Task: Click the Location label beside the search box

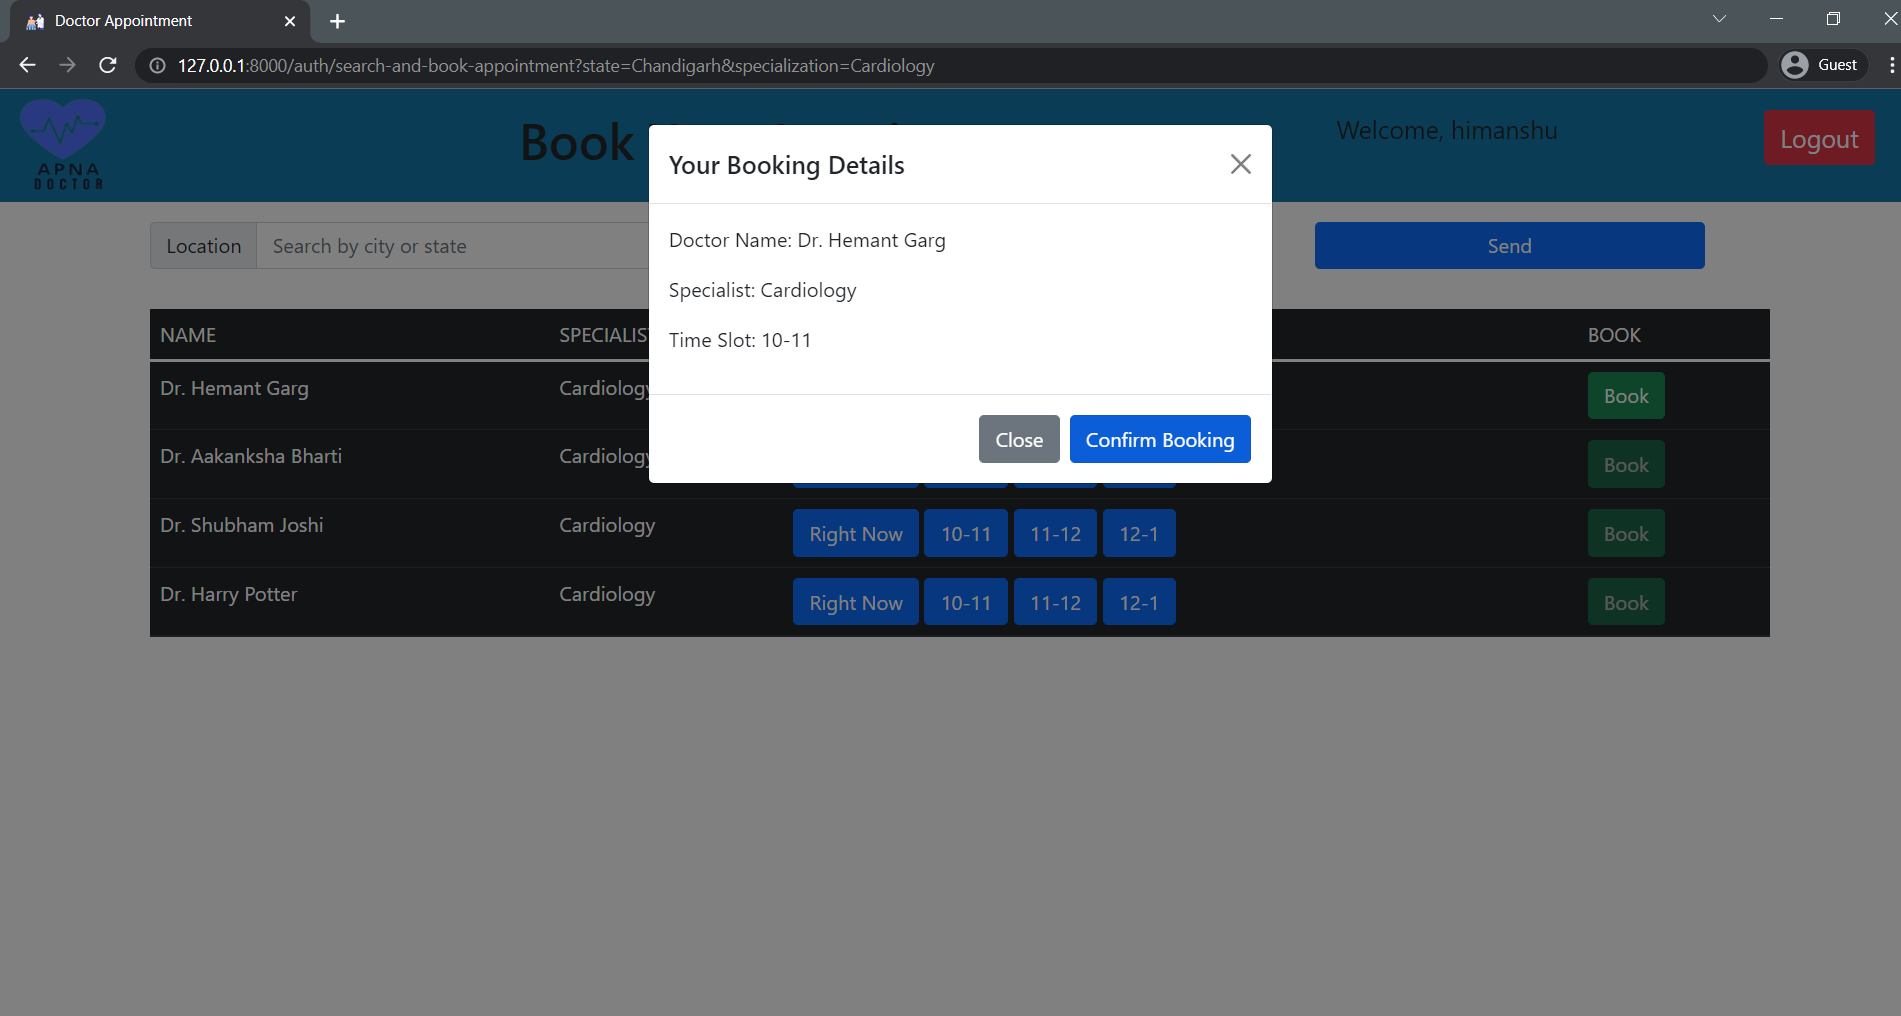Action: 204,246
